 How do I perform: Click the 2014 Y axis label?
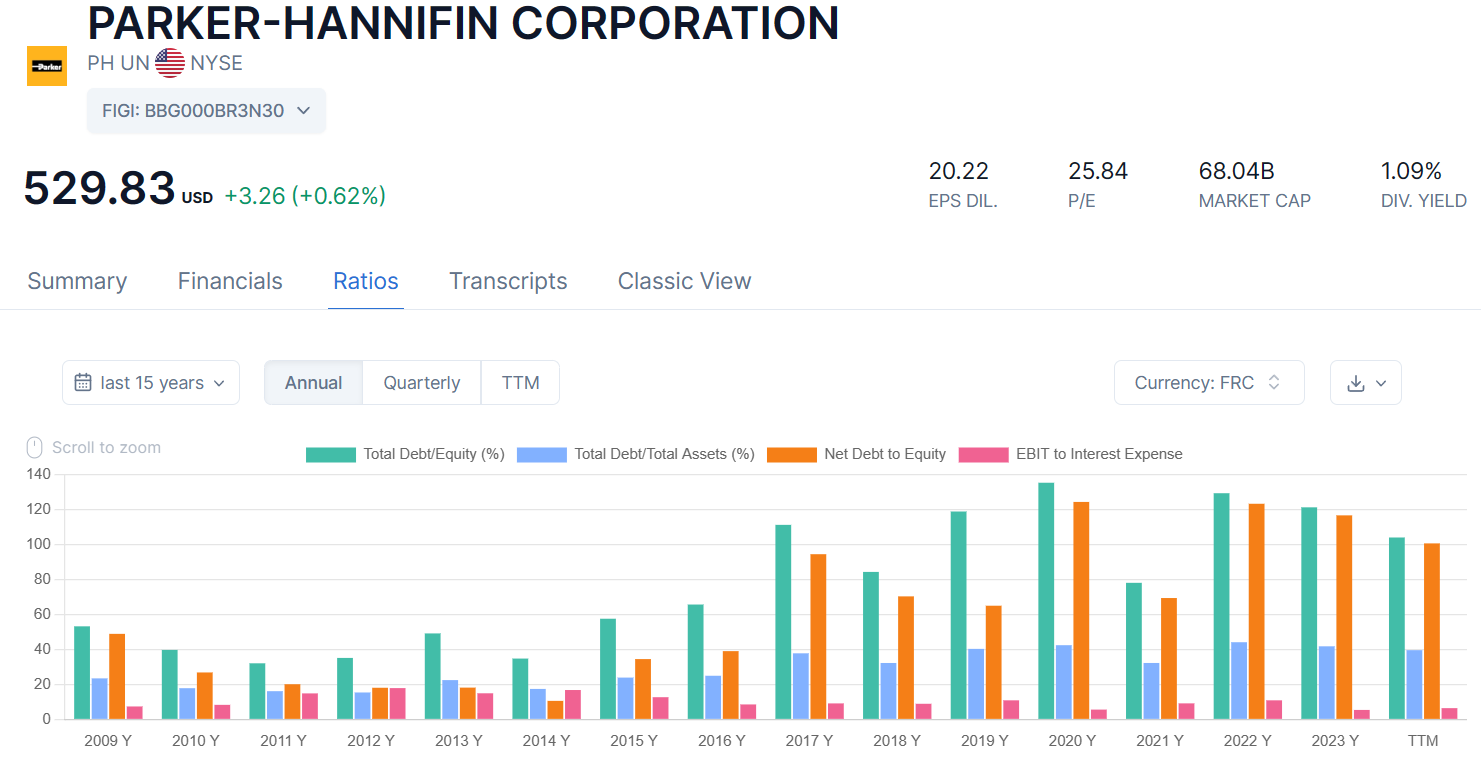(x=546, y=741)
